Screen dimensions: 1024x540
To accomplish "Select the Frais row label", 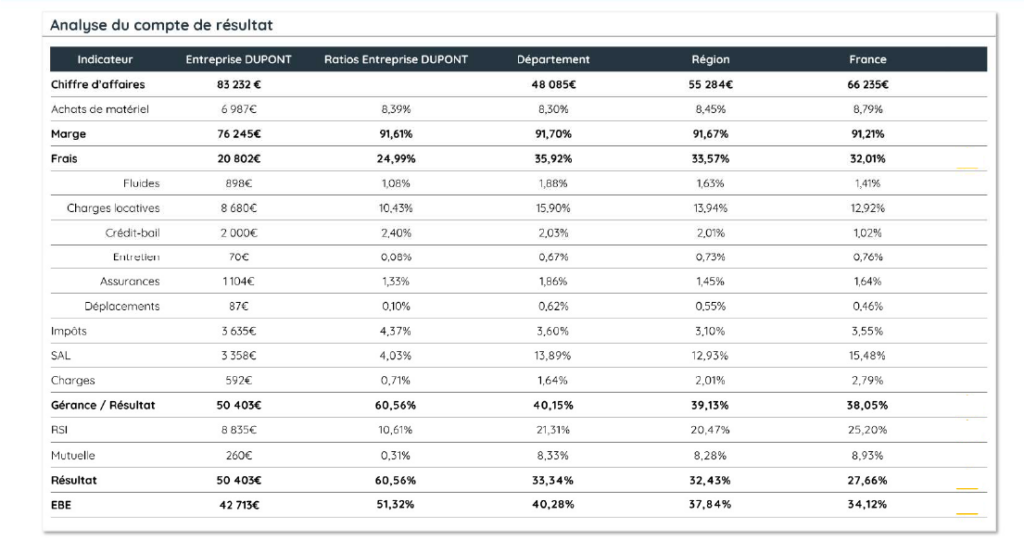I will point(64,159).
